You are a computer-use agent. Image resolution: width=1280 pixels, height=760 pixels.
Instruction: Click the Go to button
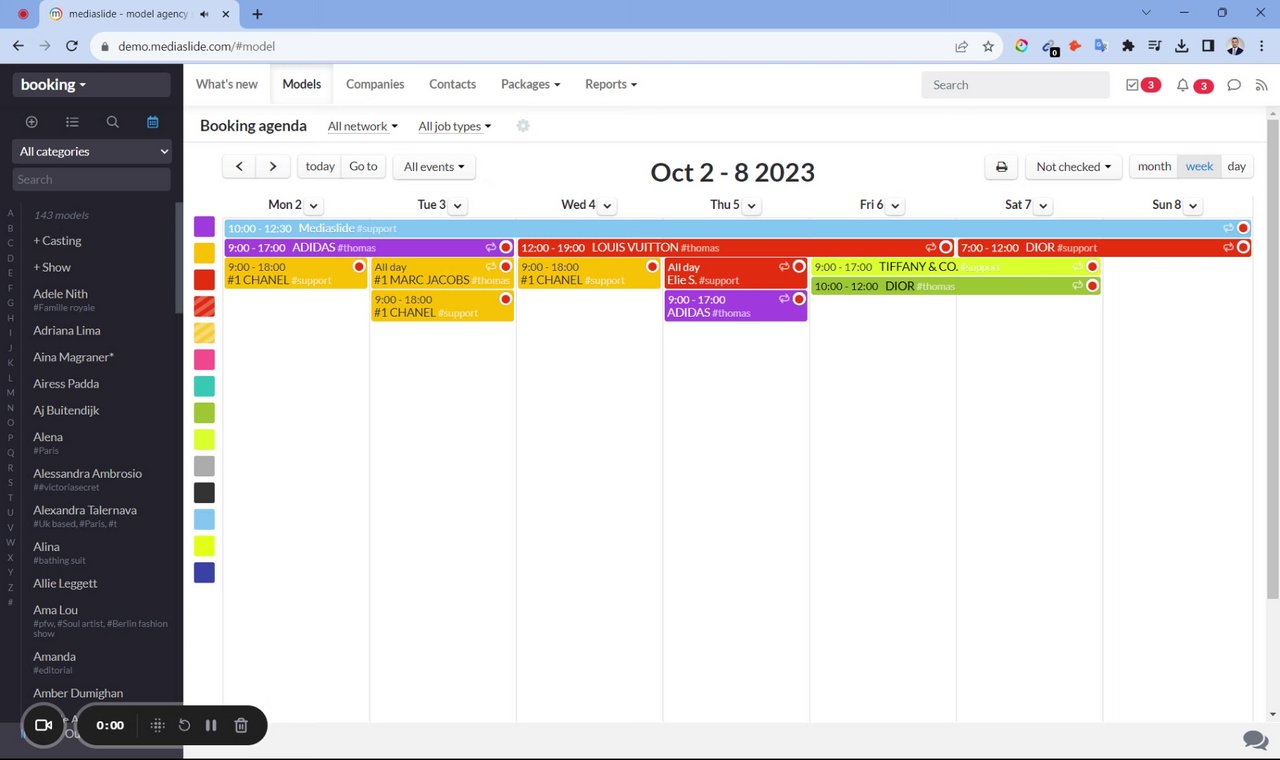(363, 167)
